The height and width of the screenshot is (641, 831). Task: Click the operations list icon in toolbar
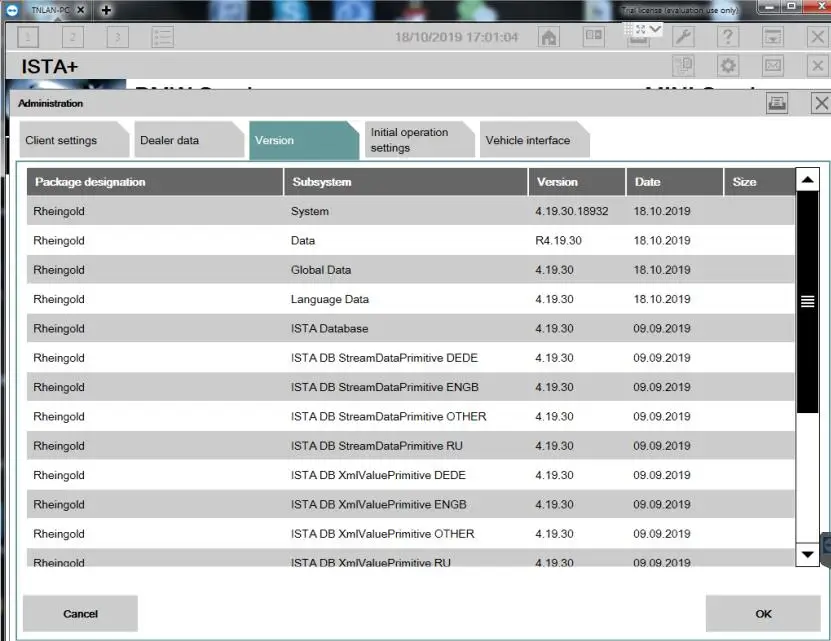coord(162,37)
